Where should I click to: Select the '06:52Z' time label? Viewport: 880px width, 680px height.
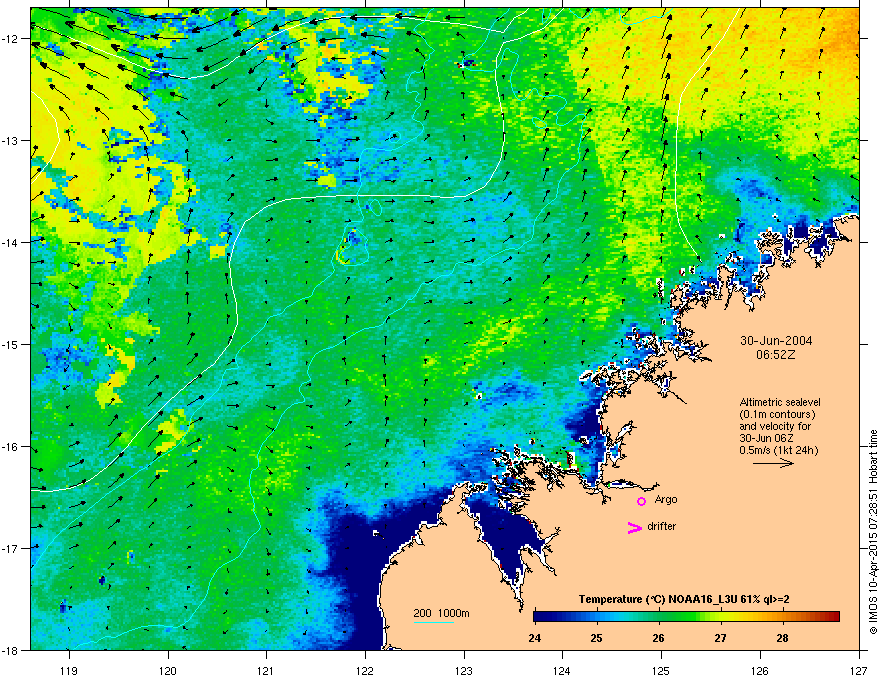(776, 355)
